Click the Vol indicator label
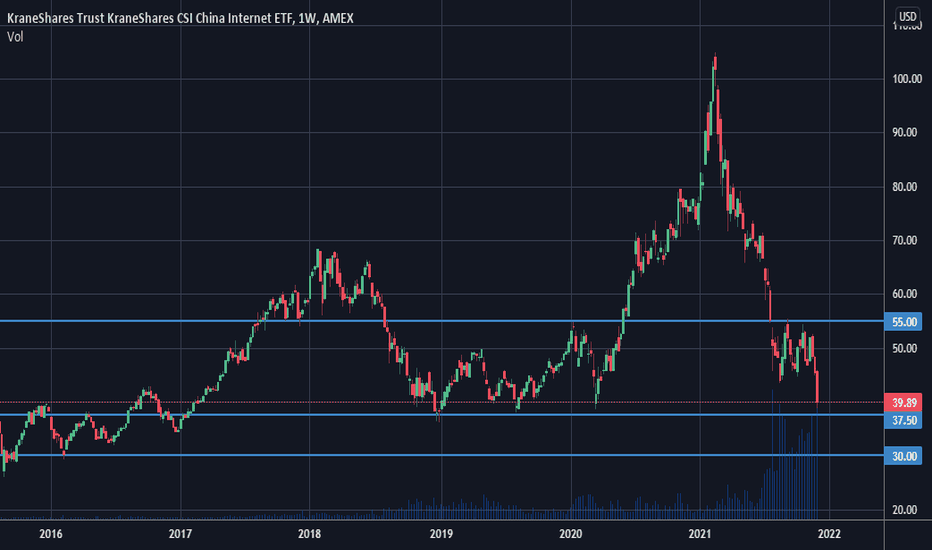 click(x=15, y=37)
